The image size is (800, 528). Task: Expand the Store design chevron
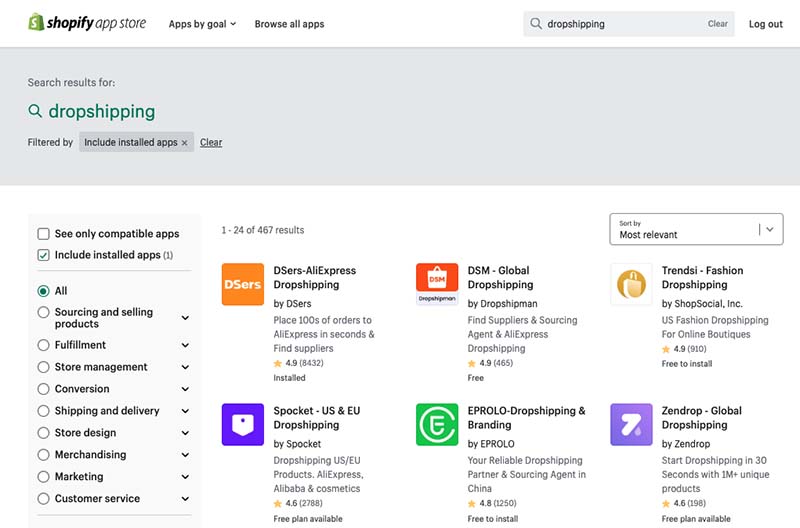point(185,433)
